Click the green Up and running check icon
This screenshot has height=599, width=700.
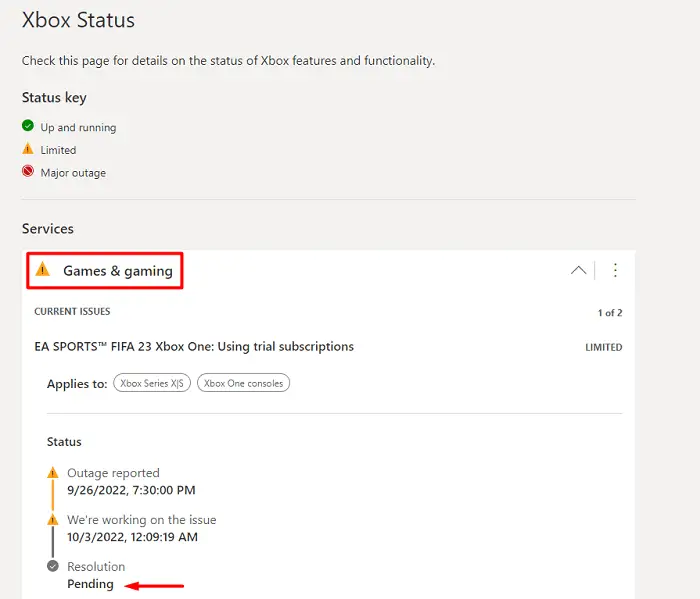(x=28, y=127)
